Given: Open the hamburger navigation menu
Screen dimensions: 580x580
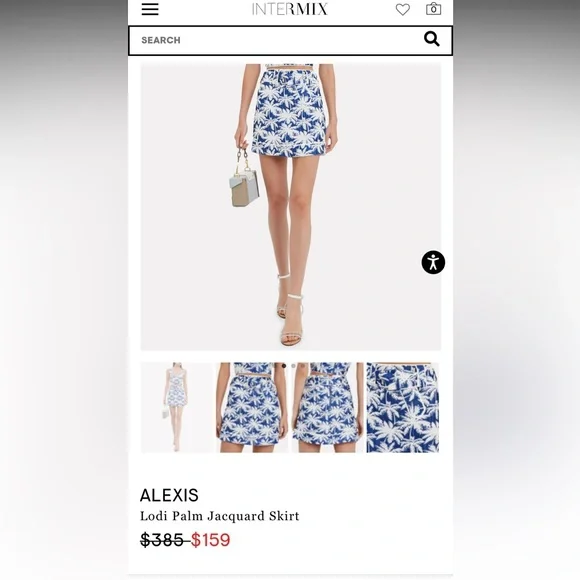Looking at the screenshot, I should click(x=150, y=9).
